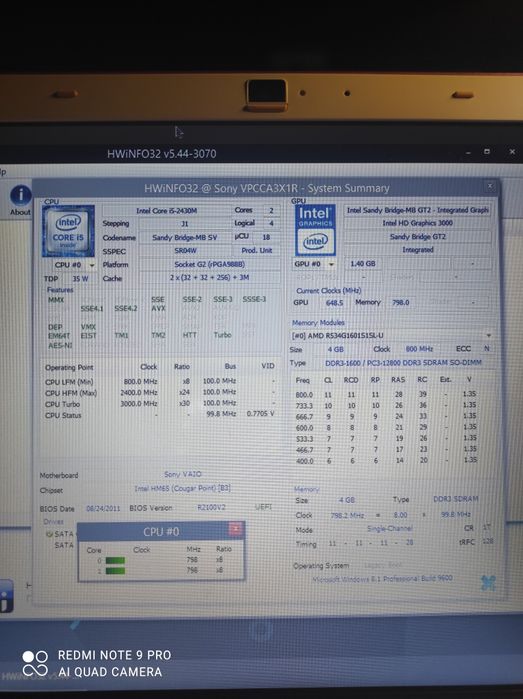The height and width of the screenshot is (699, 523).
Task: Select the Intel Core i5-2430M name field
Action: pos(166,211)
